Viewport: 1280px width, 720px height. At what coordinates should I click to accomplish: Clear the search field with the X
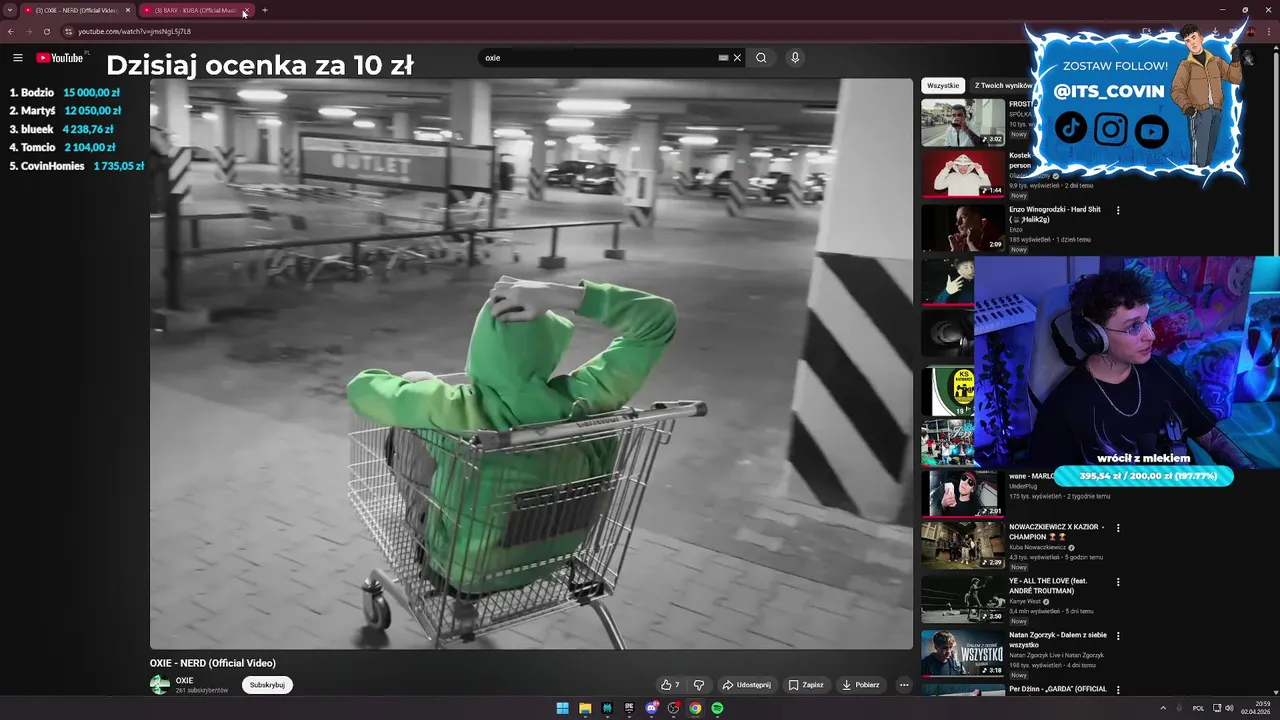click(737, 58)
